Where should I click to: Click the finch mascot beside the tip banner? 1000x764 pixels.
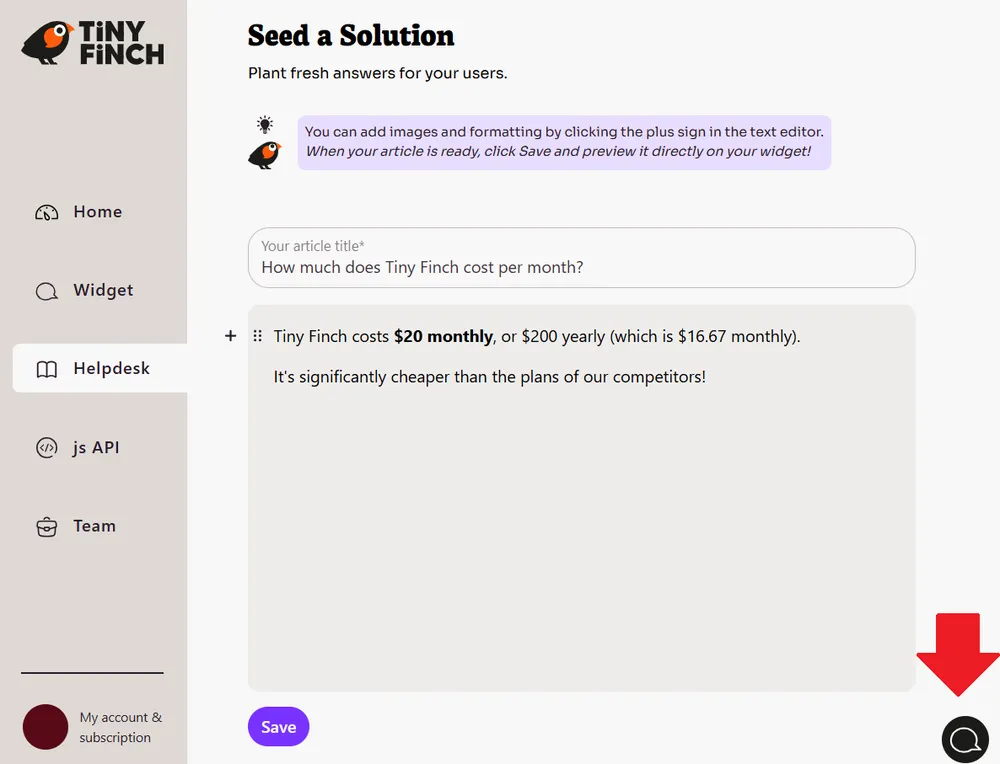[263, 155]
